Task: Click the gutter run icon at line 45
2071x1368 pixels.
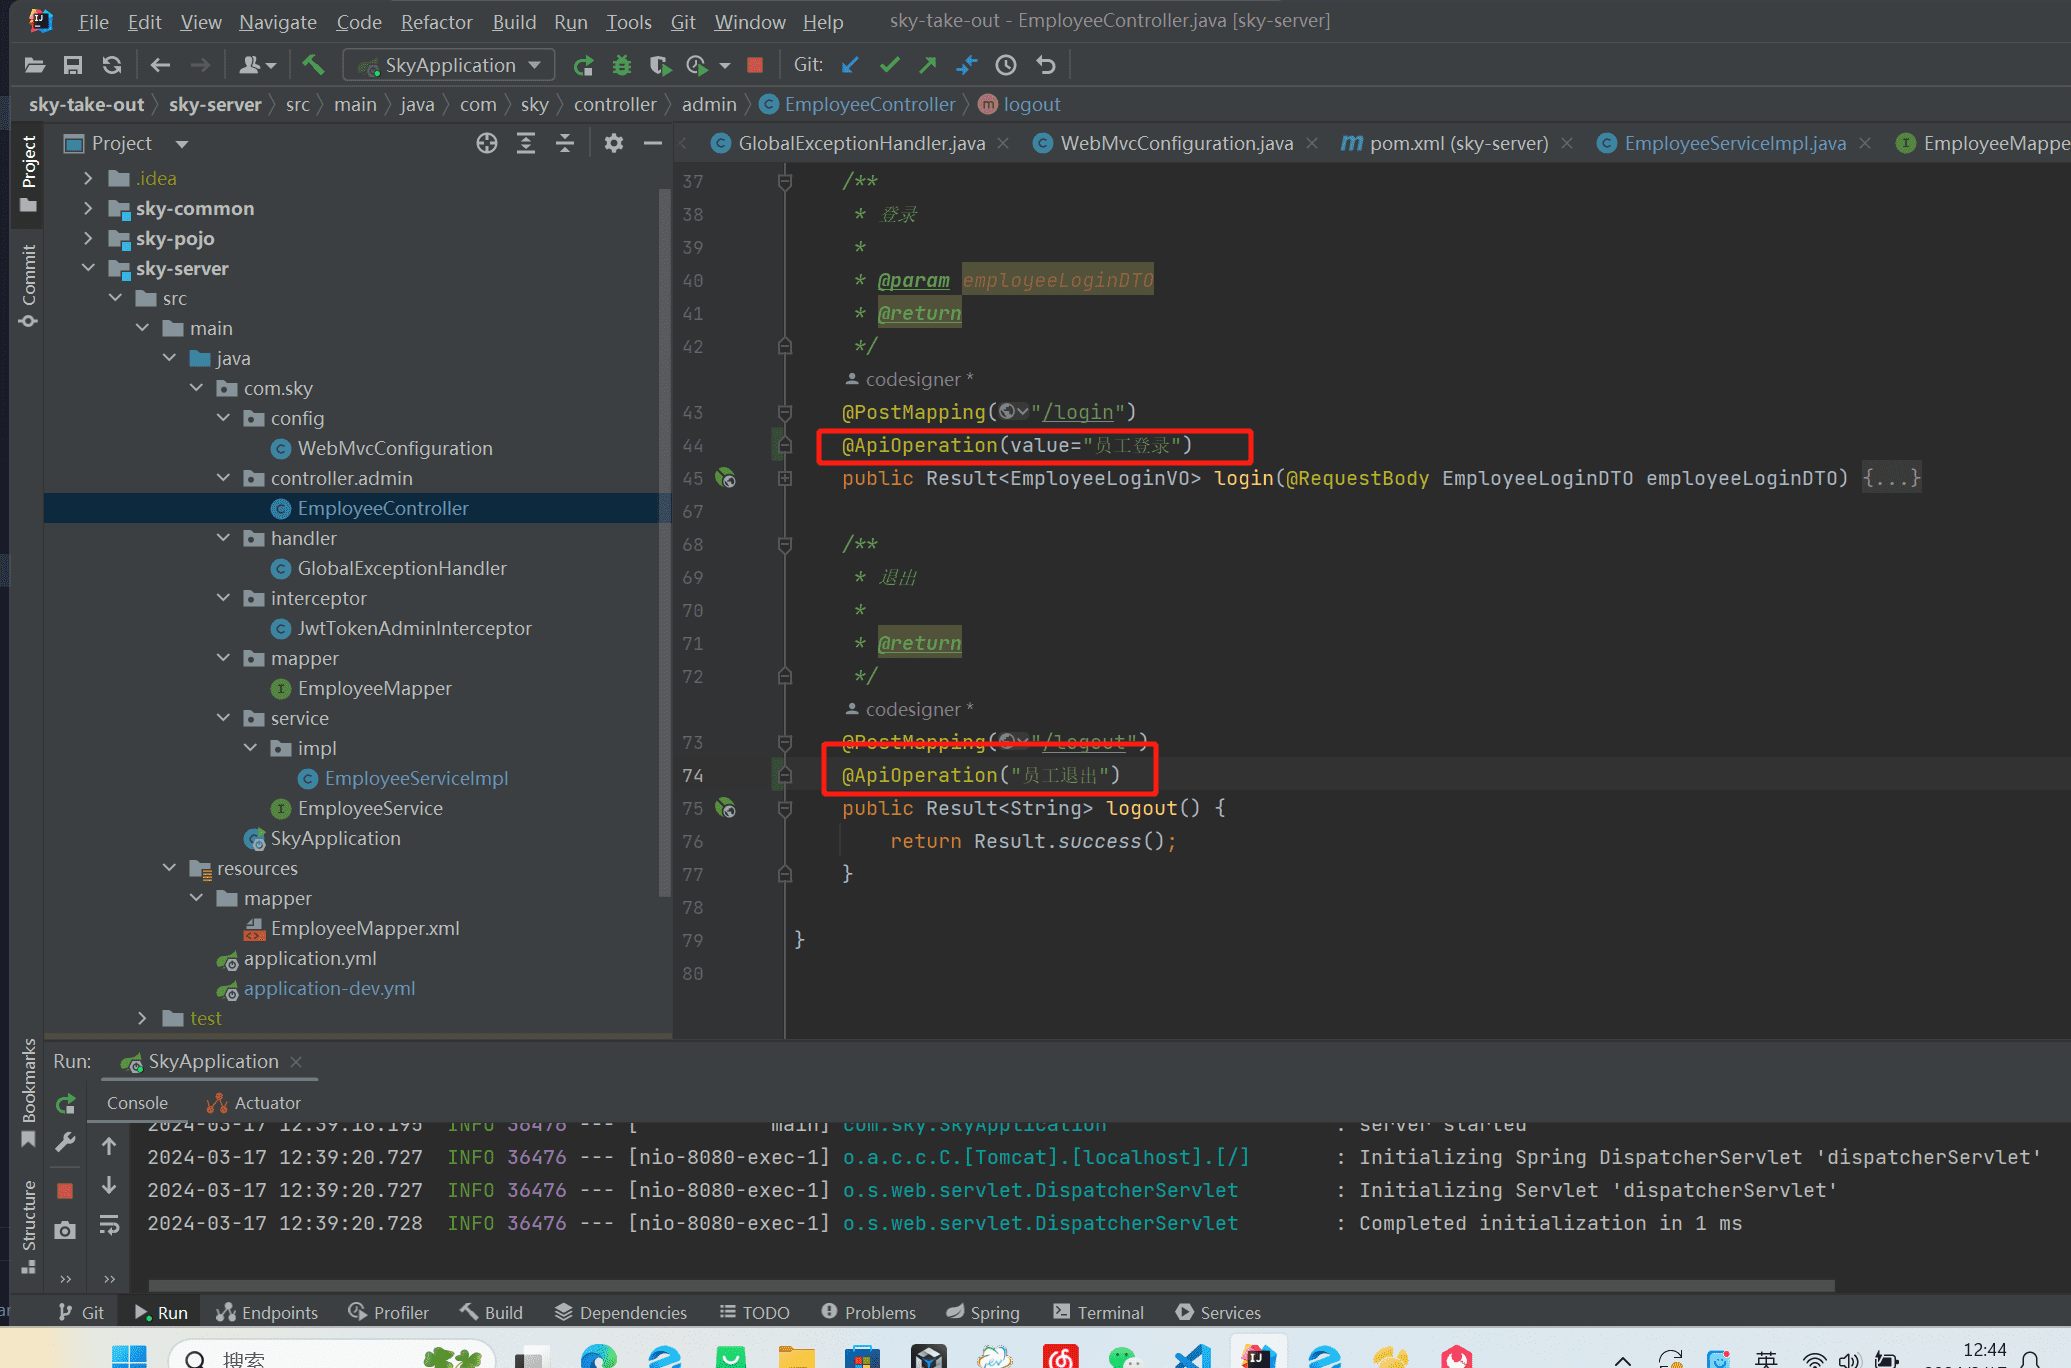Action: click(x=726, y=479)
